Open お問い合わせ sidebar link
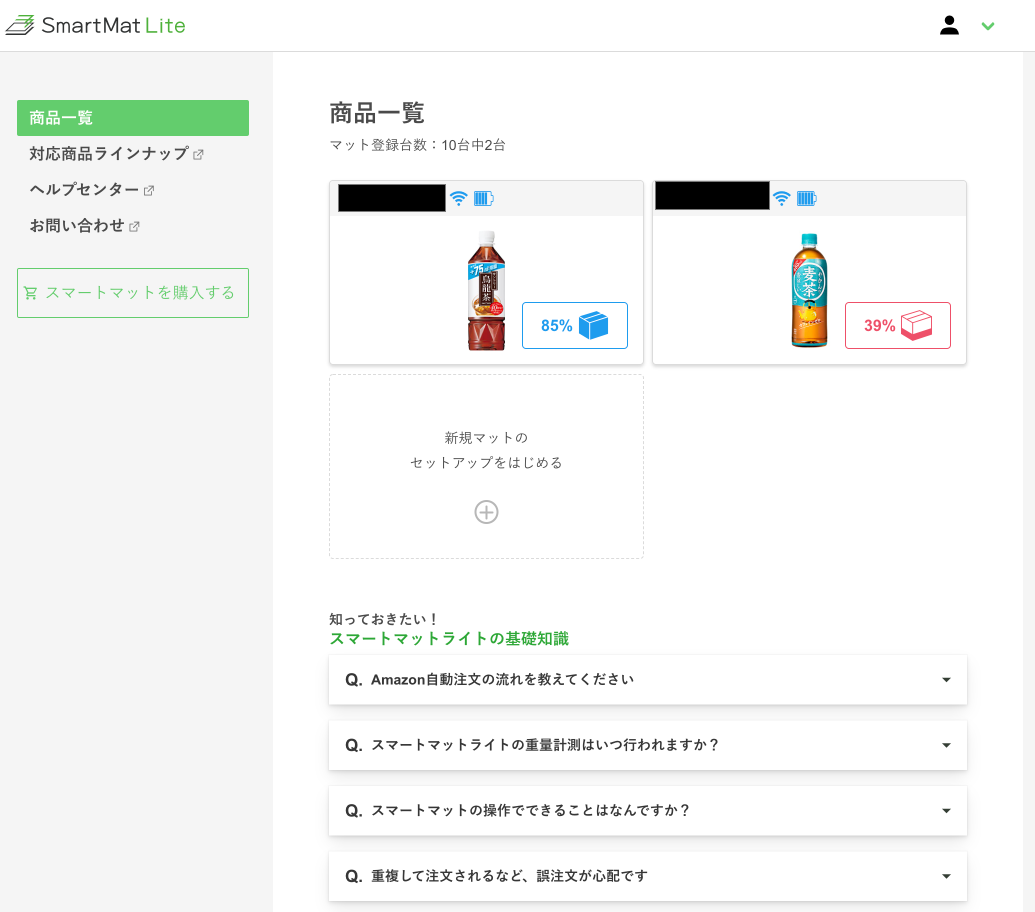Viewport: 1035px width, 912px height. pyautogui.click(x=77, y=226)
